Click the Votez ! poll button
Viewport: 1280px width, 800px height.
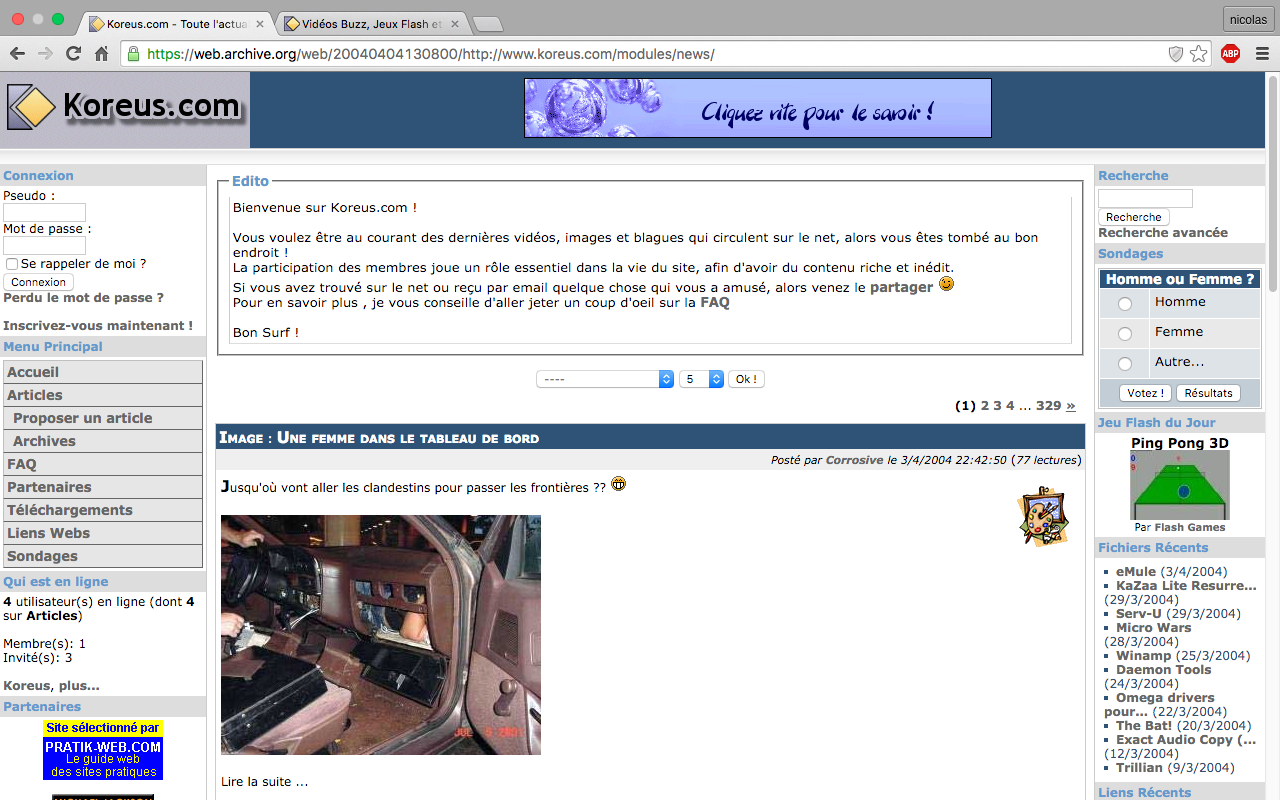[1144, 393]
